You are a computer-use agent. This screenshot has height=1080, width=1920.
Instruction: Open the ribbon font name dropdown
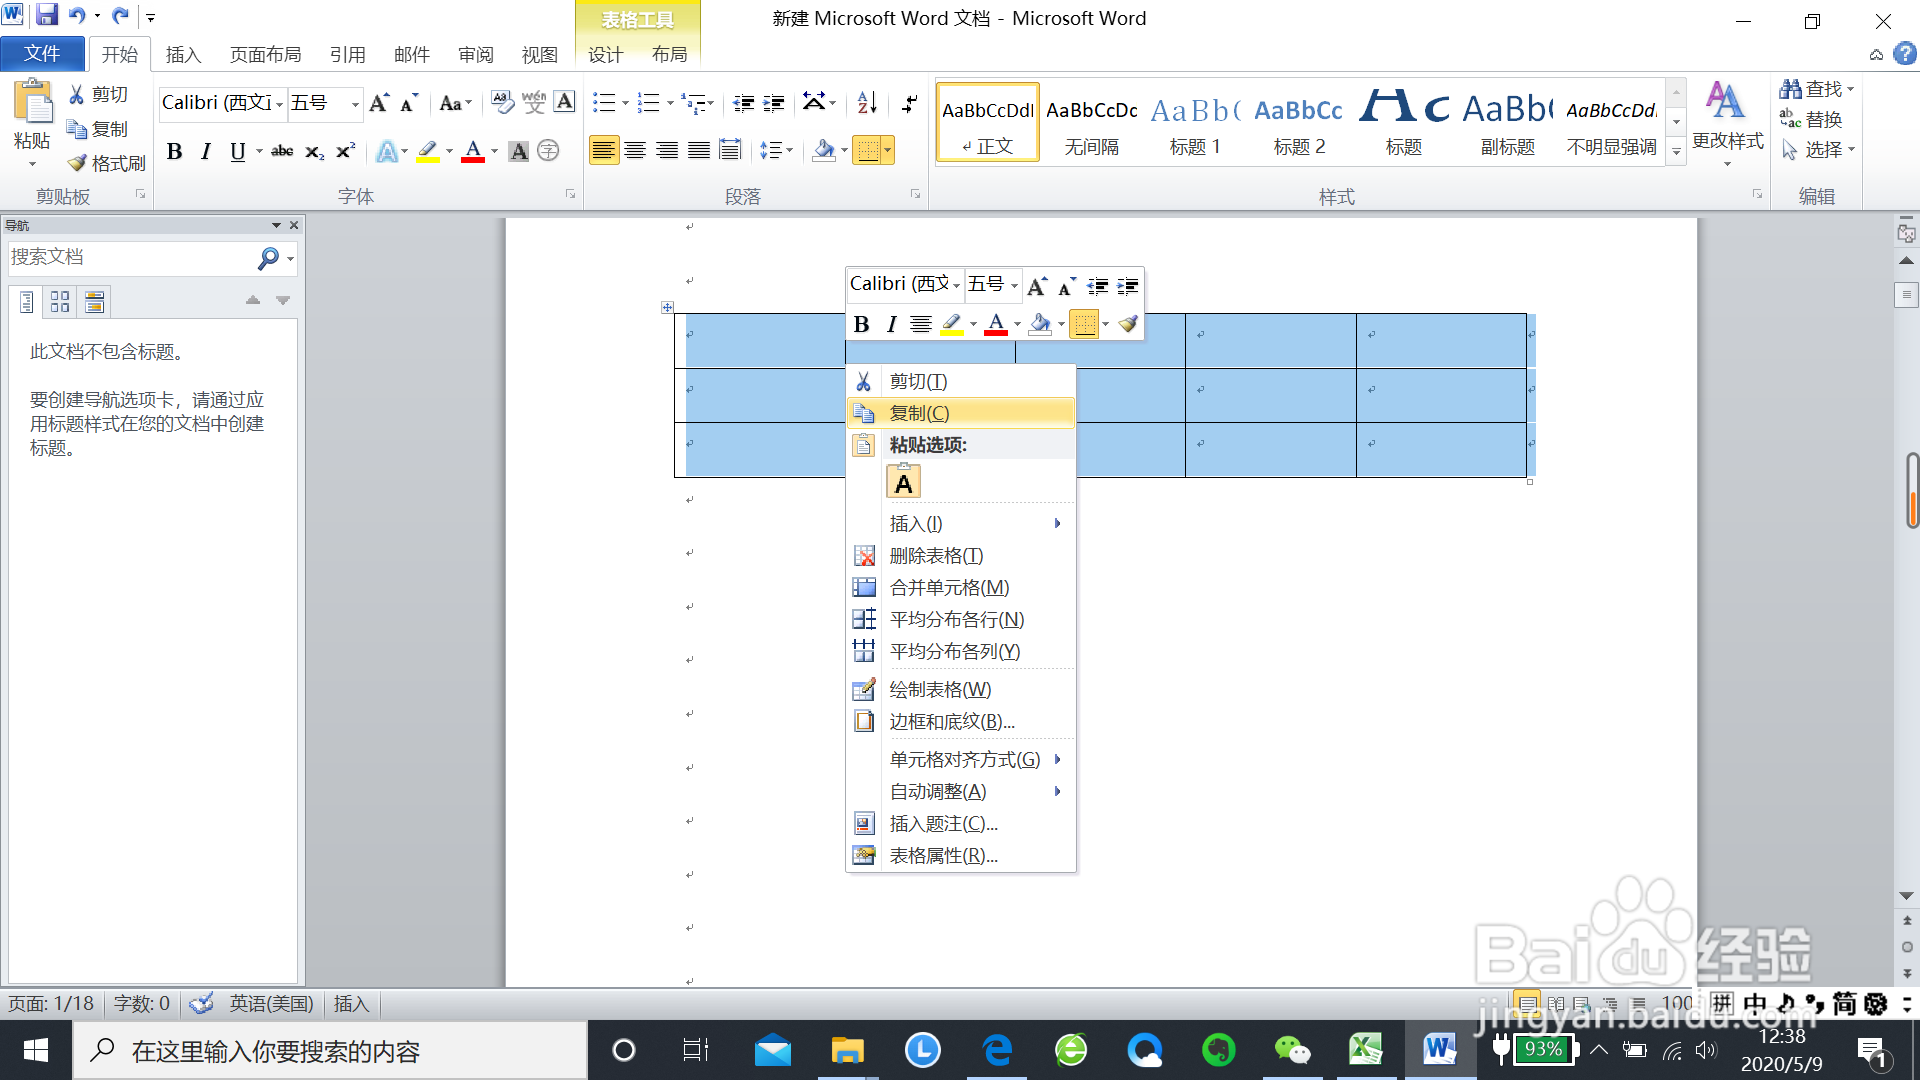click(x=280, y=104)
